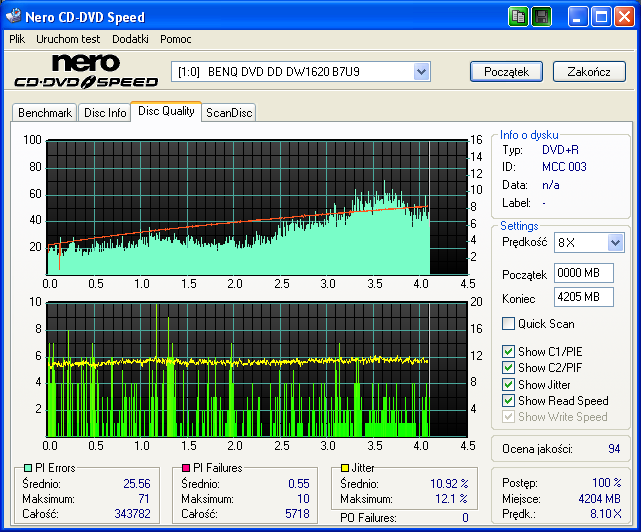Click the Ocena jakości value 94

pos(614,449)
